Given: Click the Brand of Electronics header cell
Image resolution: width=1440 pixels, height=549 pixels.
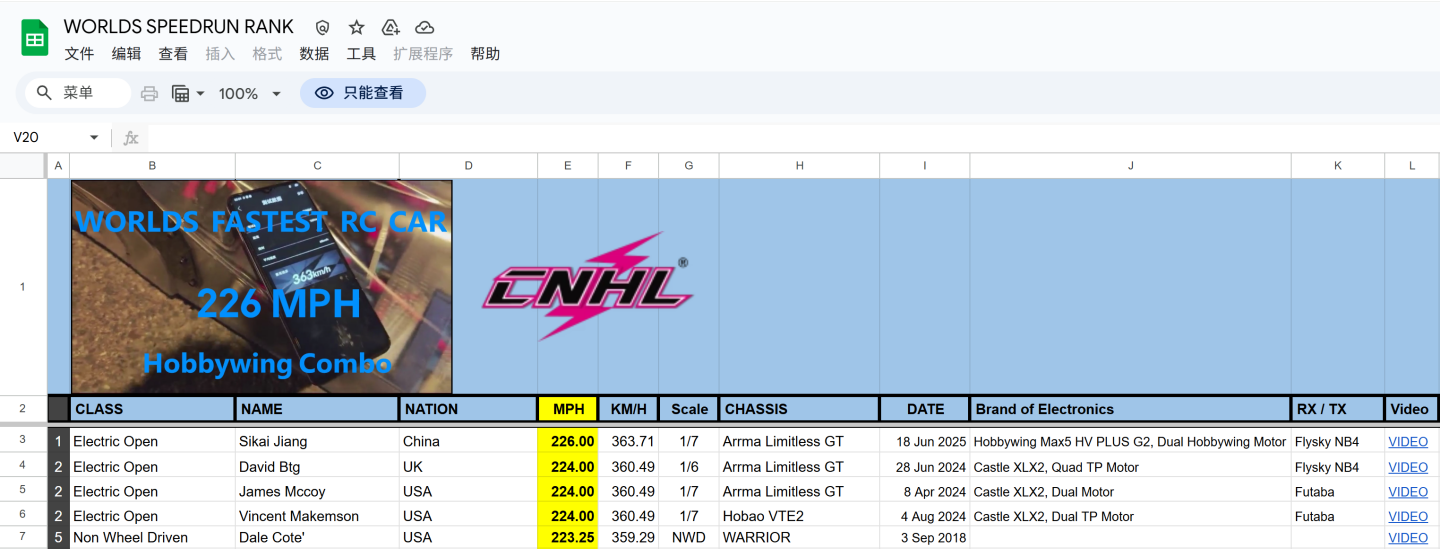Looking at the screenshot, I should (x=1131, y=409).
